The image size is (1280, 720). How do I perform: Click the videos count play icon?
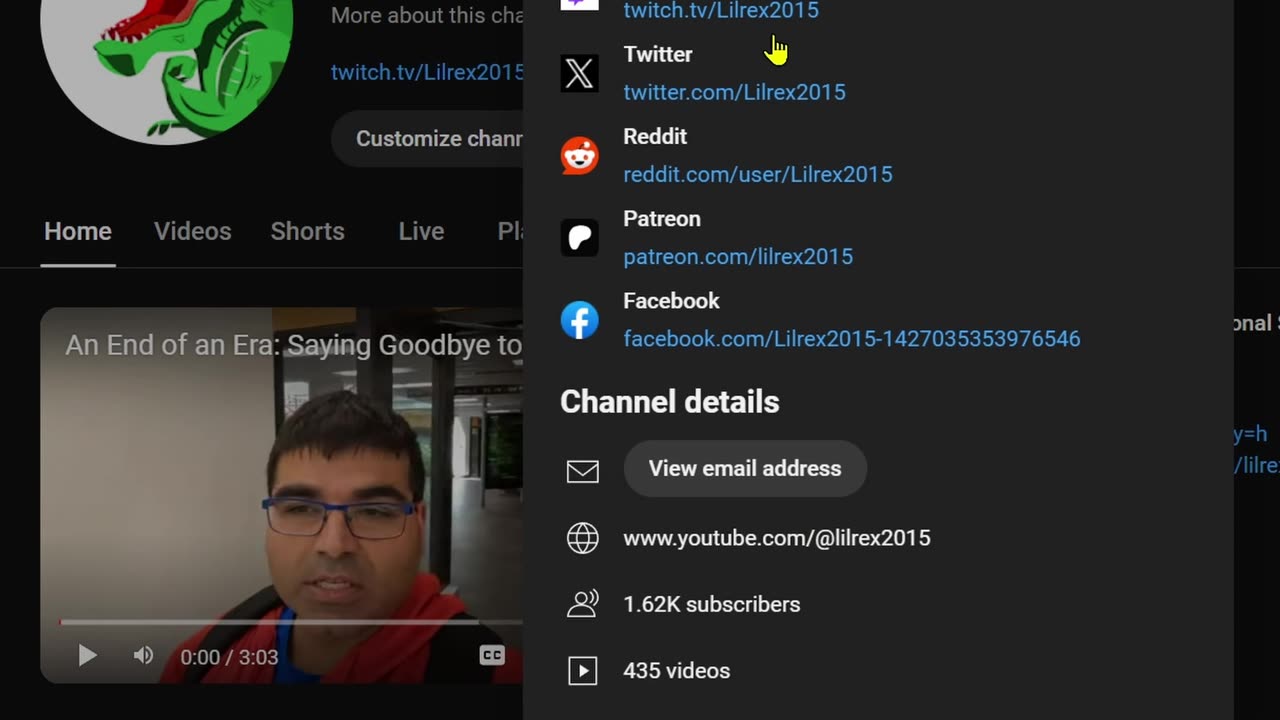pyautogui.click(x=582, y=671)
